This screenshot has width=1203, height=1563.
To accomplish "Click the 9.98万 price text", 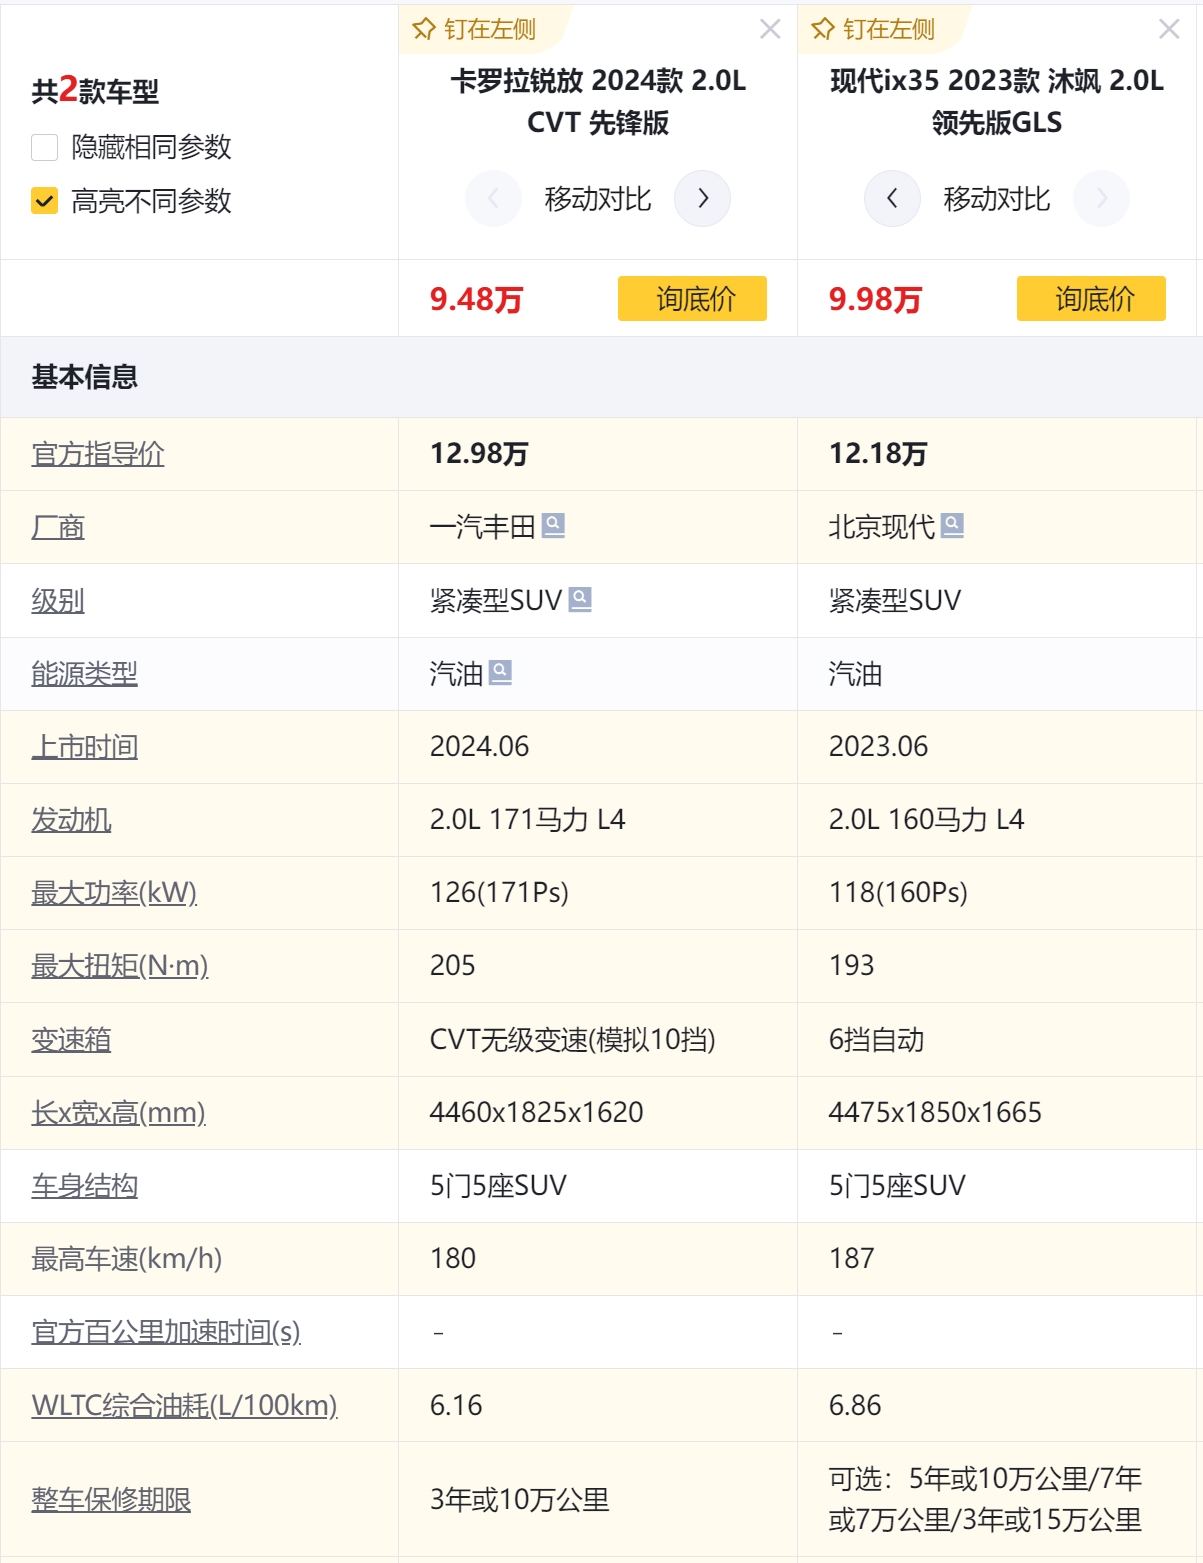I will coord(875,298).
